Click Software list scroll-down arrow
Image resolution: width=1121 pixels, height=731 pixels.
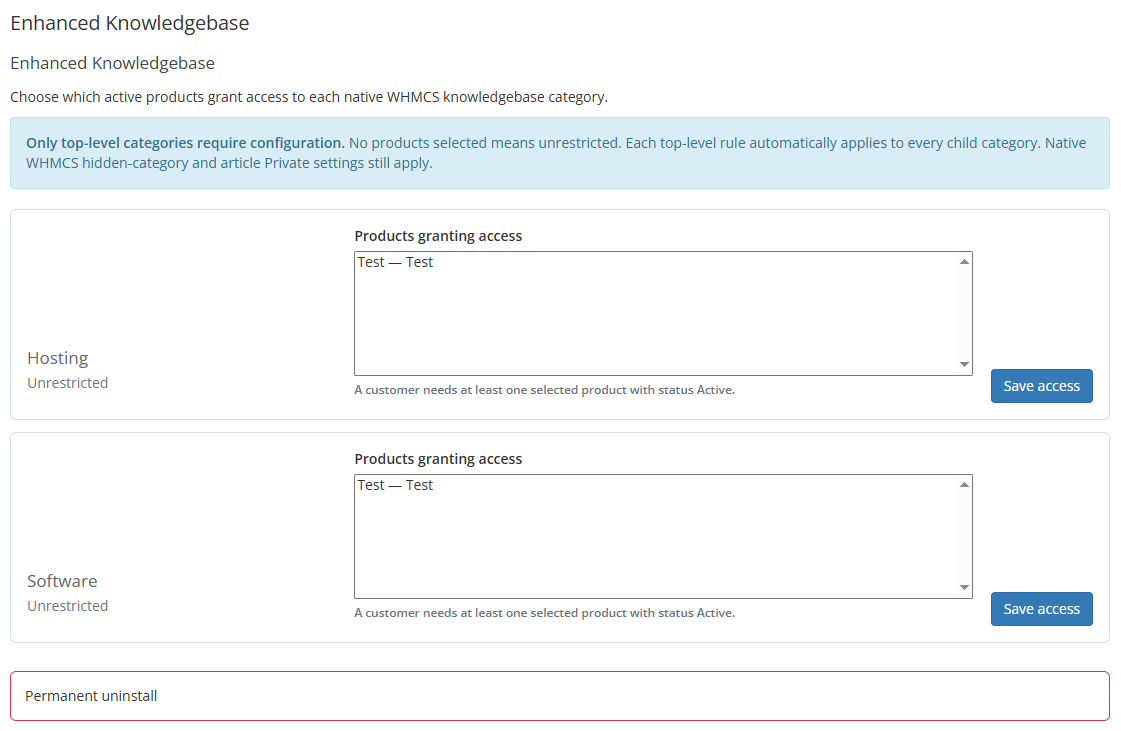[x=964, y=588]
